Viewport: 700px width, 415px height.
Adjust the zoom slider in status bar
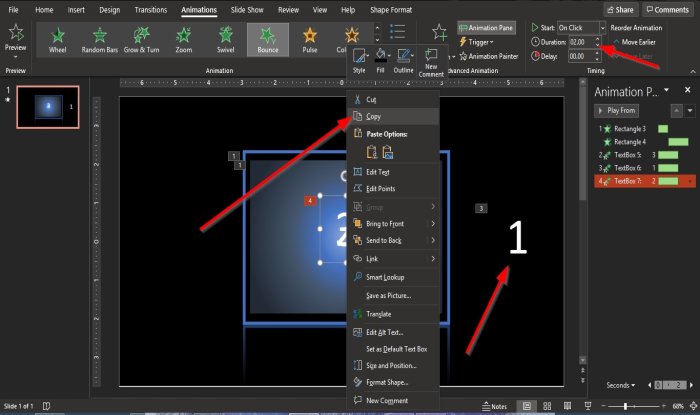point(626,407)
